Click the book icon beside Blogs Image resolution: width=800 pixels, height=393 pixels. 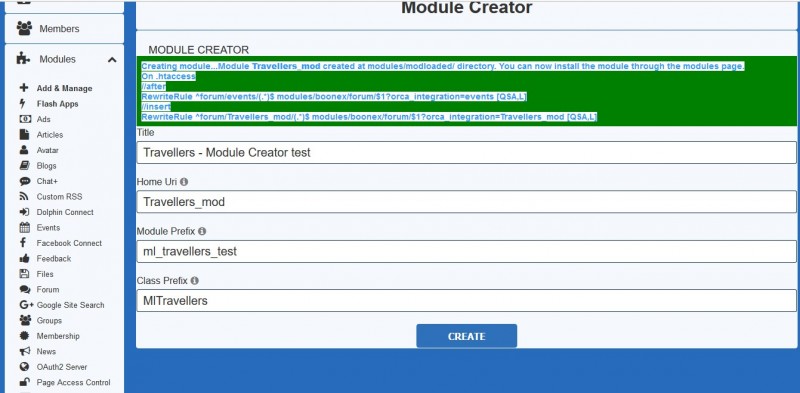[x=24, y=165]
